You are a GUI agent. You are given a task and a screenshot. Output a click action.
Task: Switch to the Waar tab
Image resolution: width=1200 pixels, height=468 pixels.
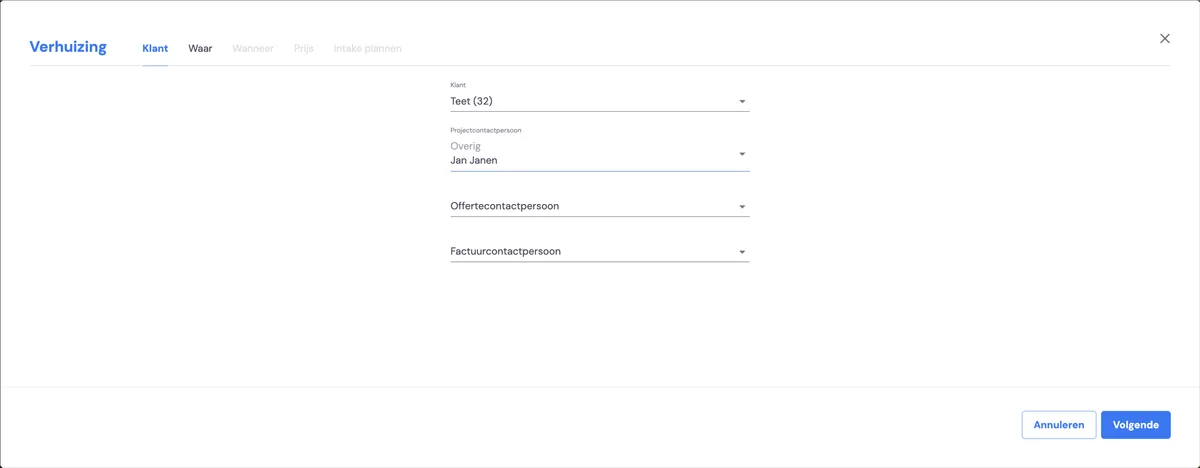click(x=200, y=48)
